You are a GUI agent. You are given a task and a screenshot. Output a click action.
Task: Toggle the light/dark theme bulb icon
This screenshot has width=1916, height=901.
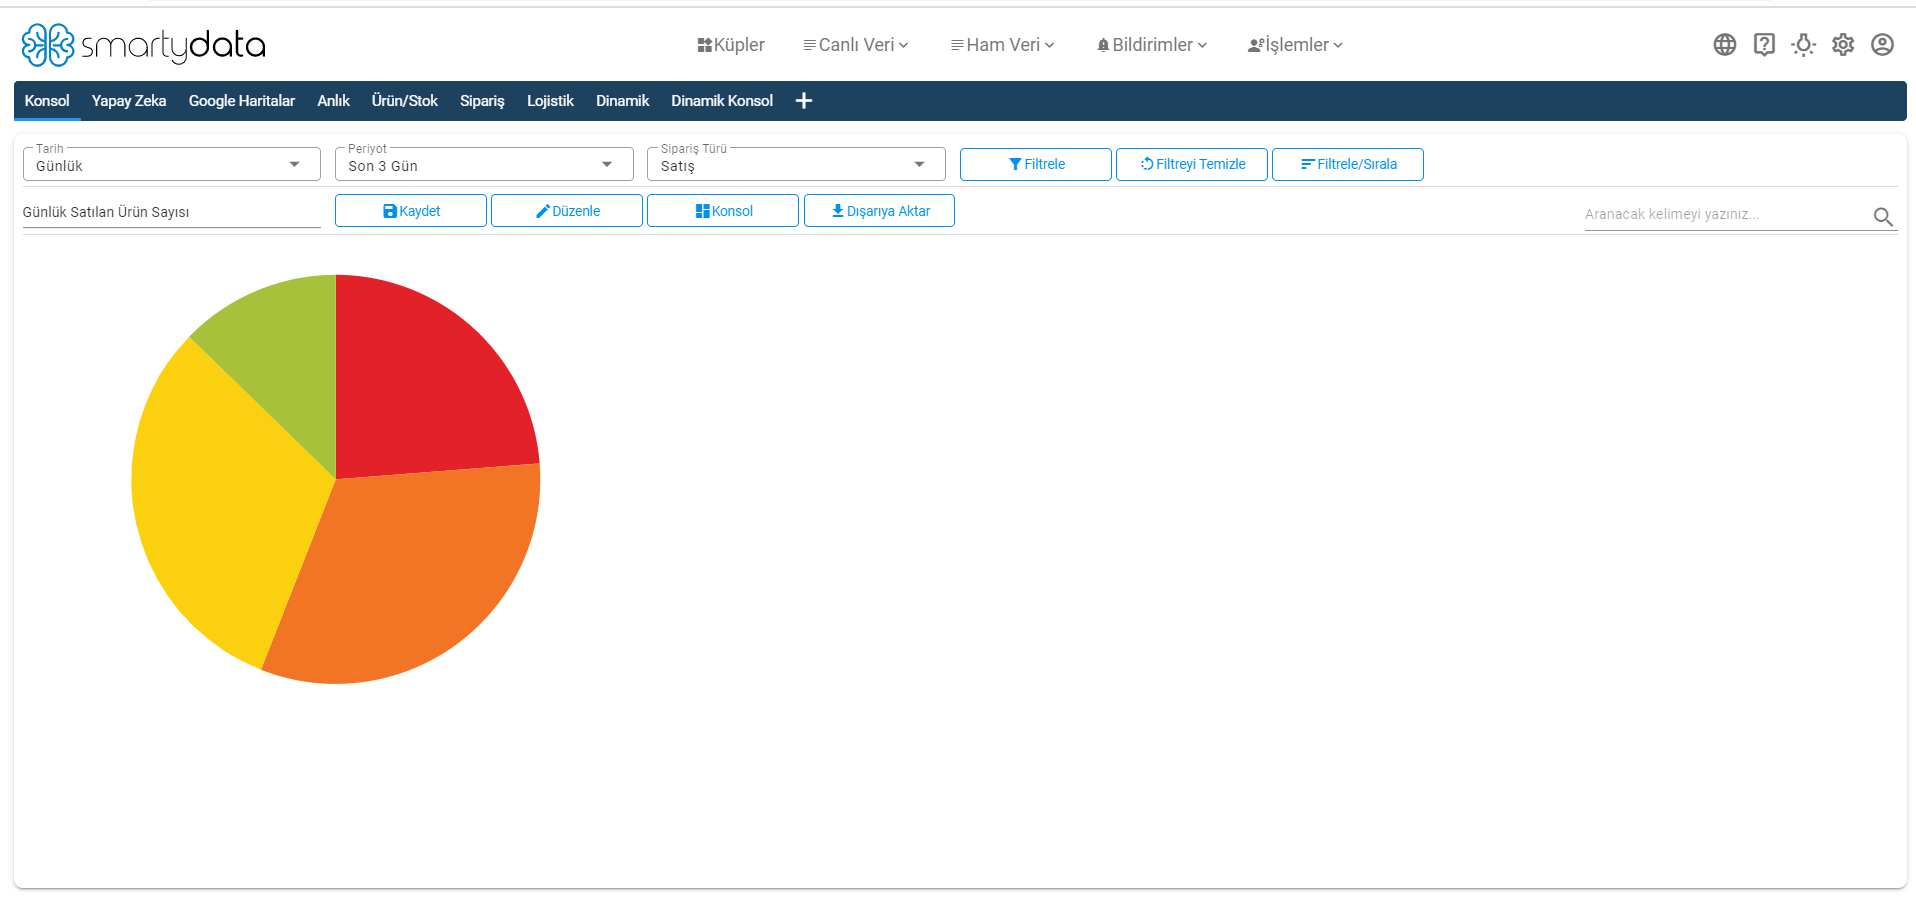pyautogui.click(x=1804, y=45)
